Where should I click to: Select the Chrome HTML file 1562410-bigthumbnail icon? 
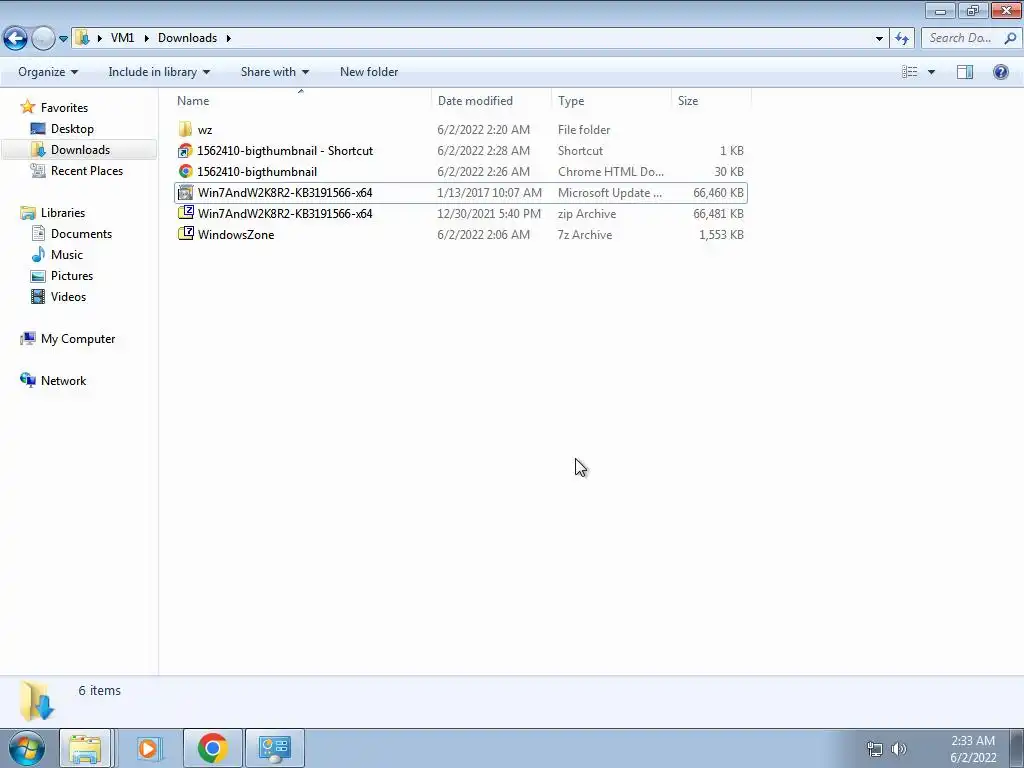coord(185,171)
